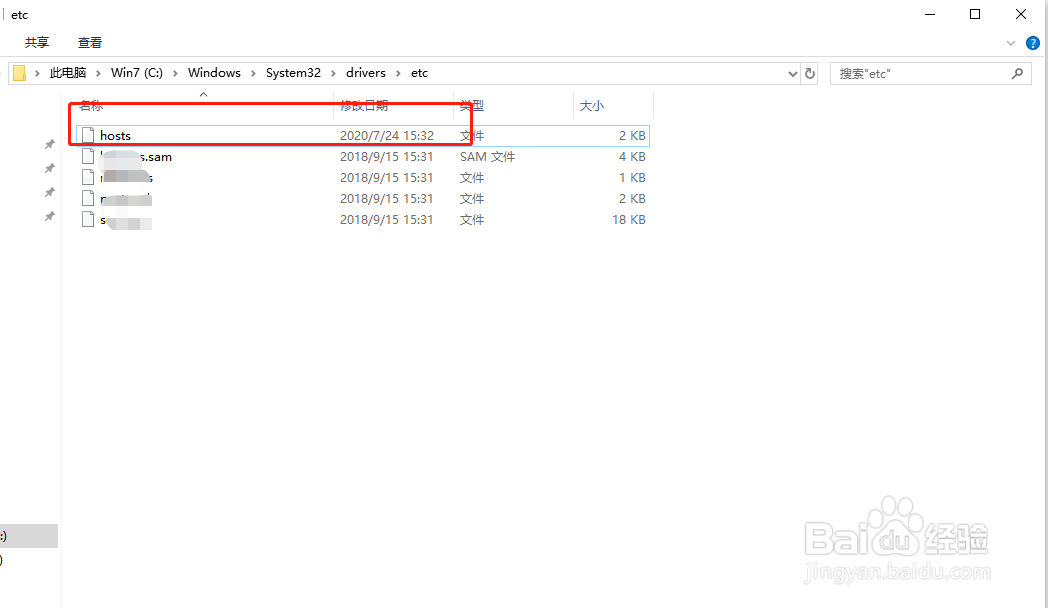
Task: Open the address bar history dropdown
Action: click(x=793, y=73)
